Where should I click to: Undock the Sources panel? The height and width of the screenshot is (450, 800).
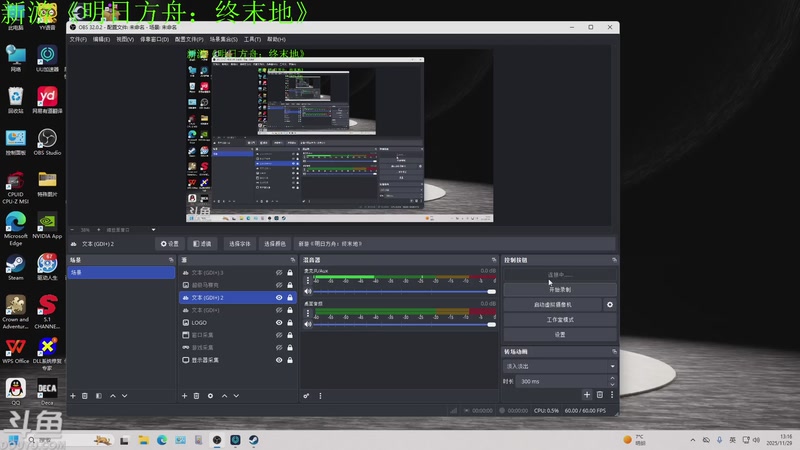click(x=292, y=260)
